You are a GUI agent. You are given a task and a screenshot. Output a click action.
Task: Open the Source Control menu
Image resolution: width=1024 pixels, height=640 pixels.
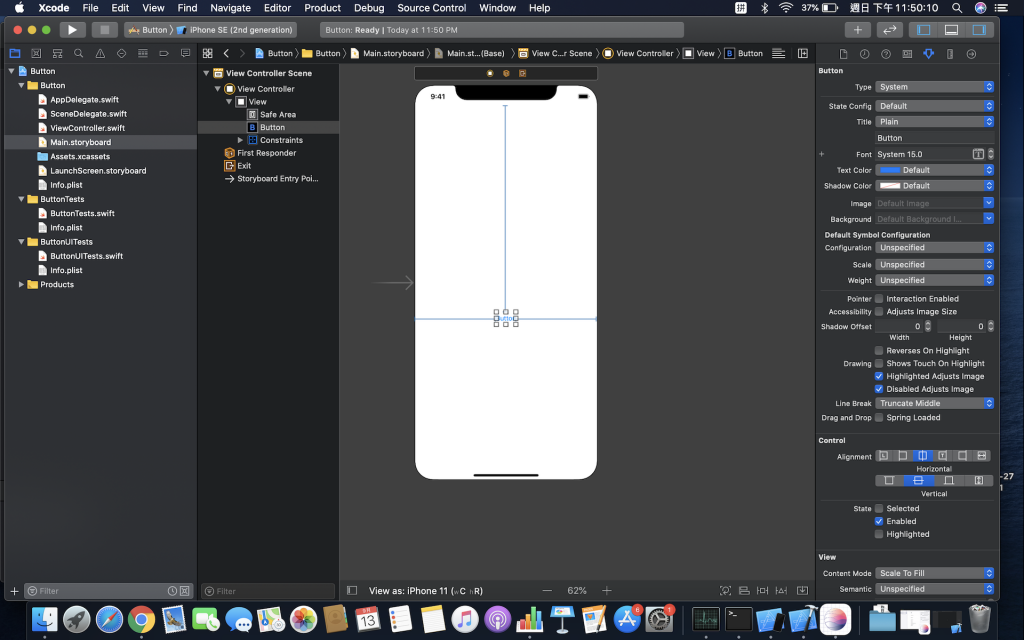(432, 8)
